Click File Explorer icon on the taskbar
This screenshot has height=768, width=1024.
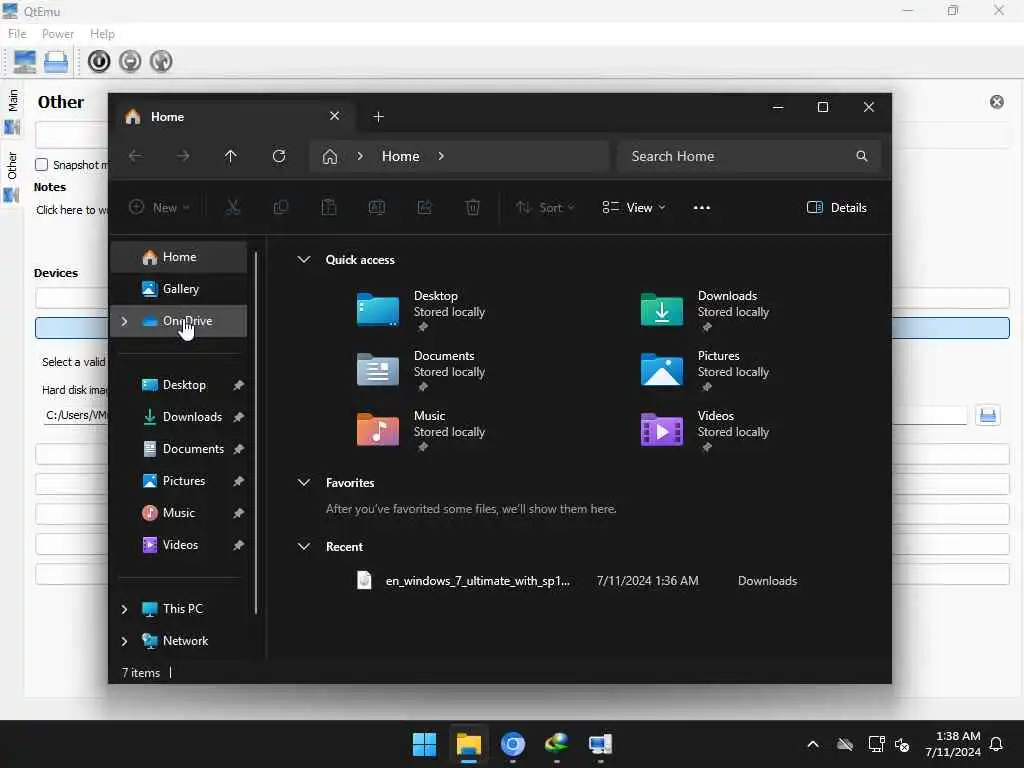468,744
